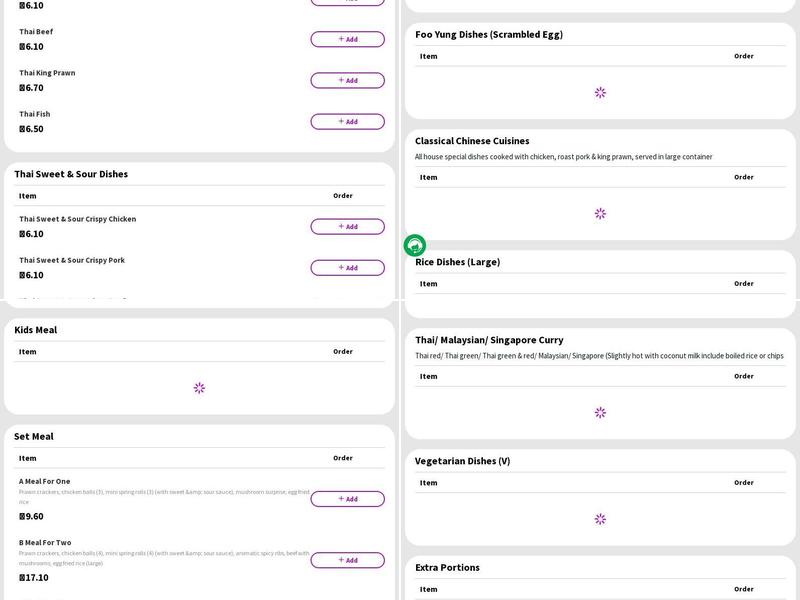The width and height of the screenshot is (800, 600).
Task: Add Thai Sweet & Sour Crispy Pork
Action: click(347, 268)
